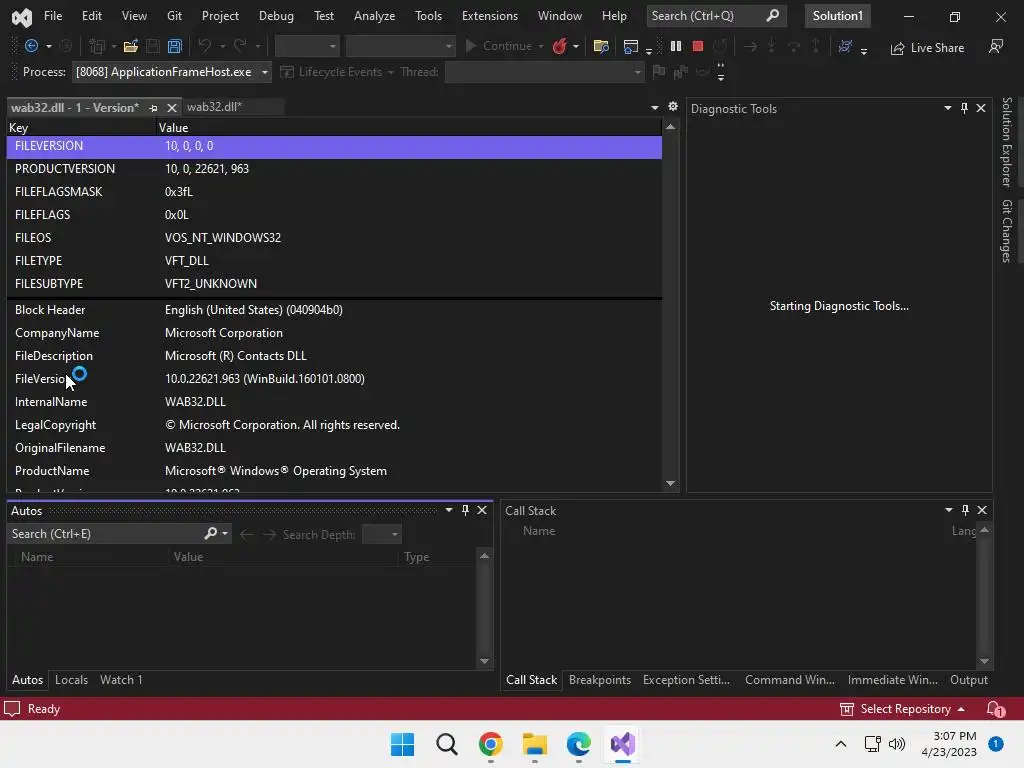Switch to the Output tab
The image size is (1024, 768).
coord(968,680)
